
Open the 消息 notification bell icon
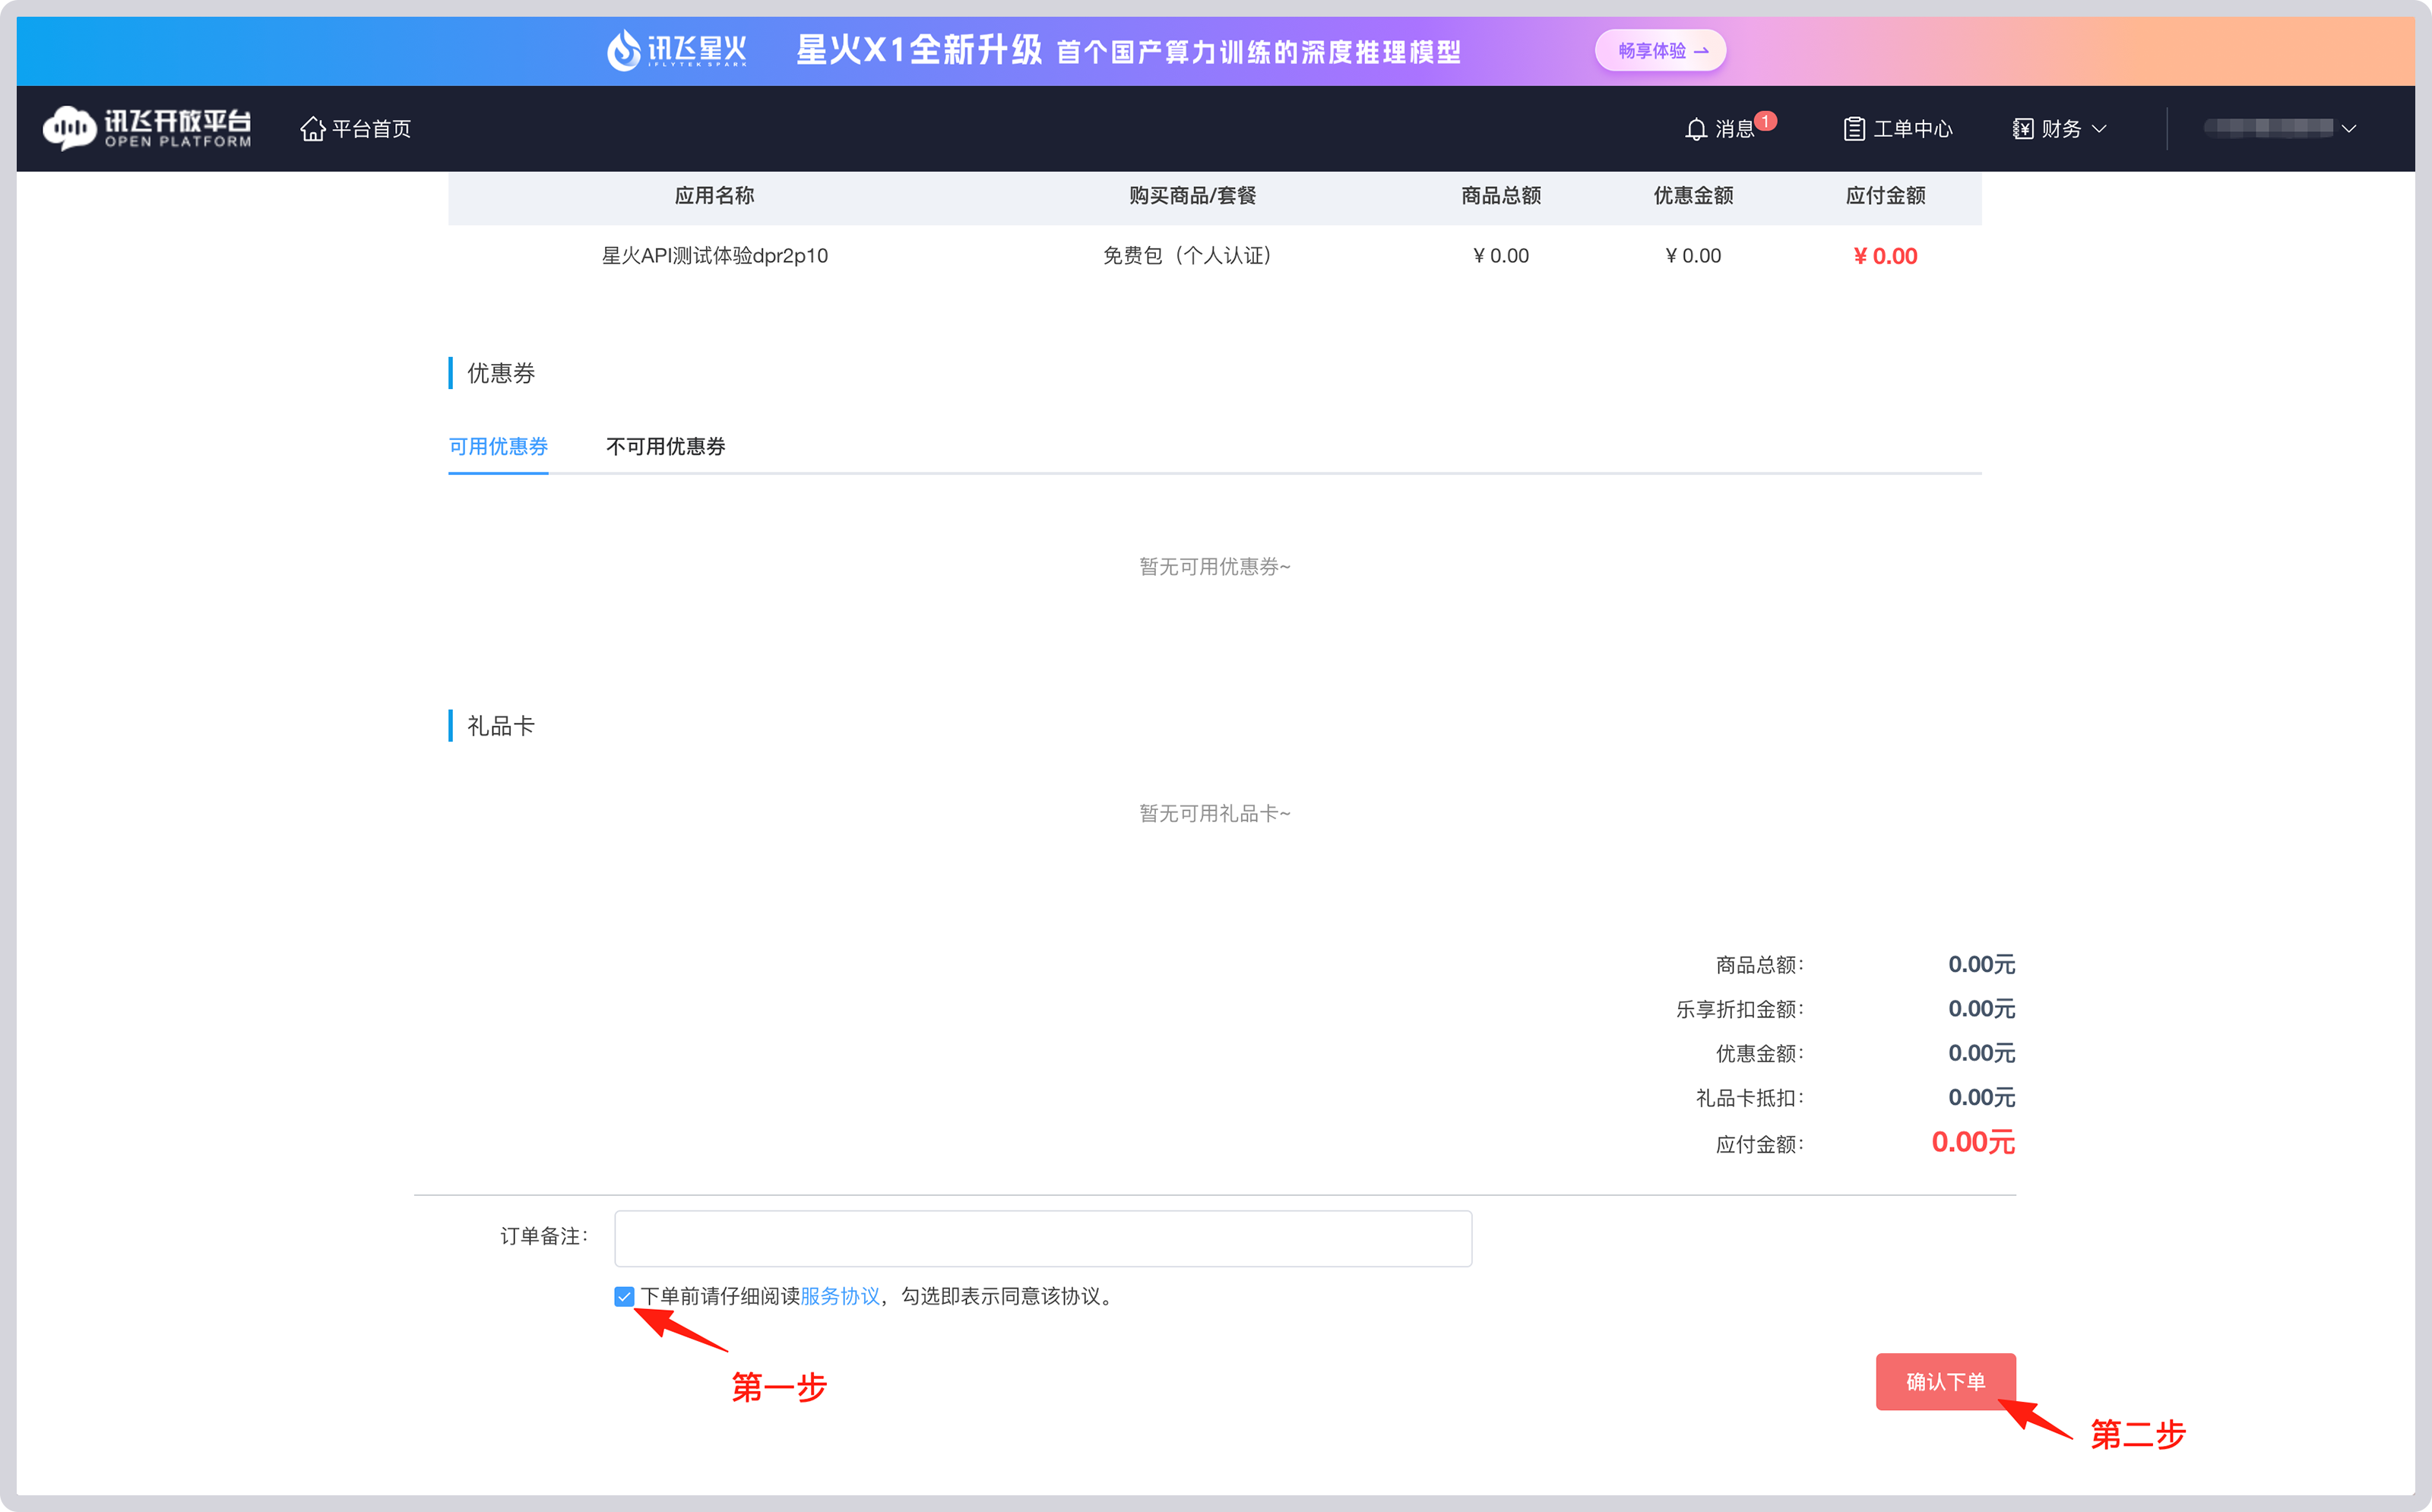(1696, 129)
